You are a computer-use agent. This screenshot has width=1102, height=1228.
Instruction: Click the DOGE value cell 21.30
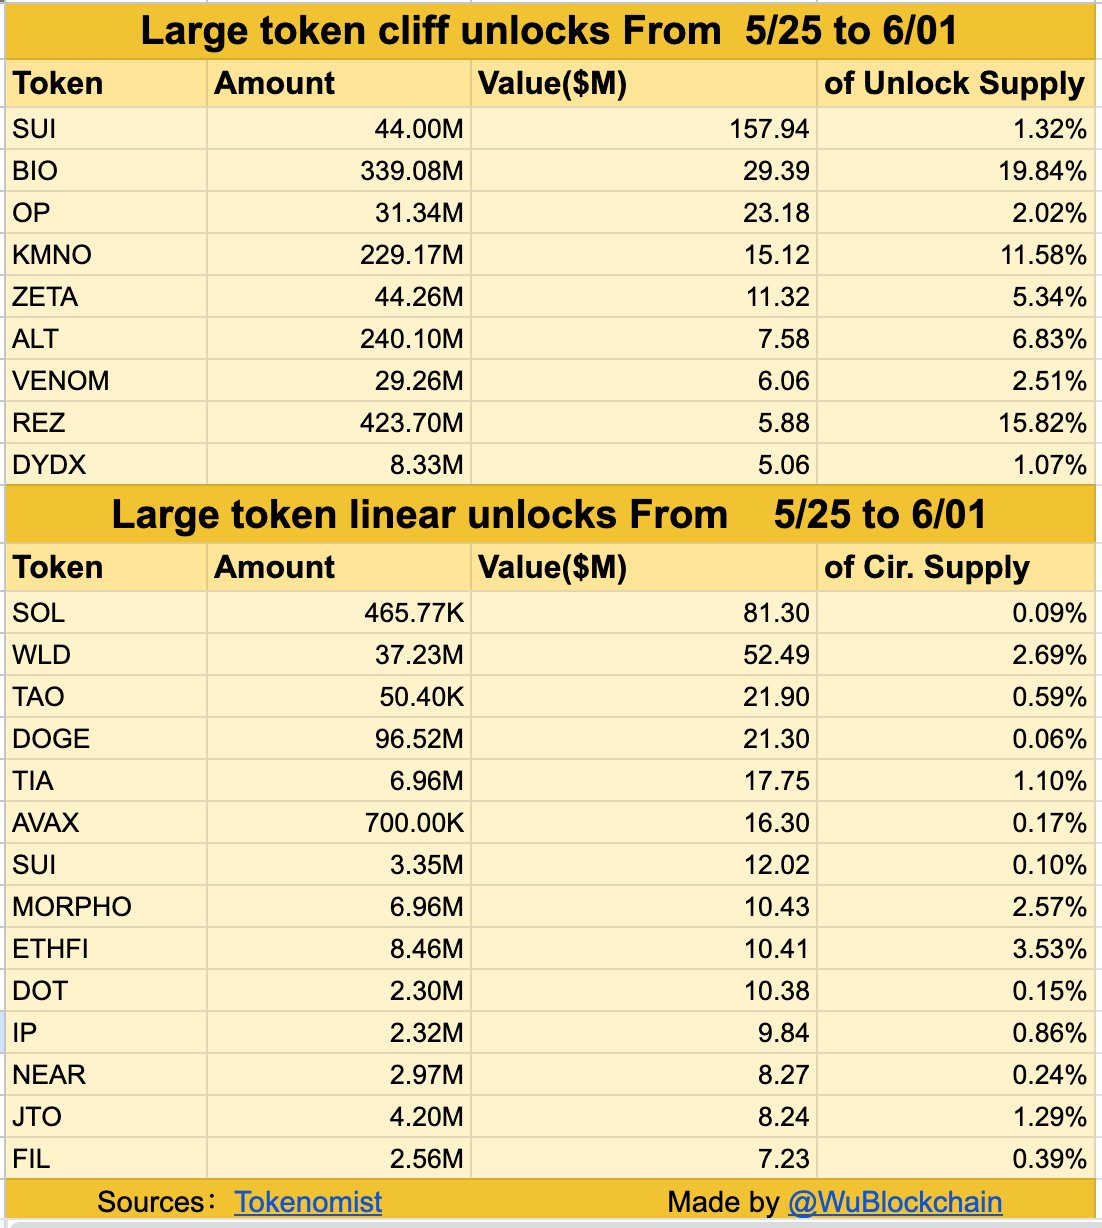point(776,739)
